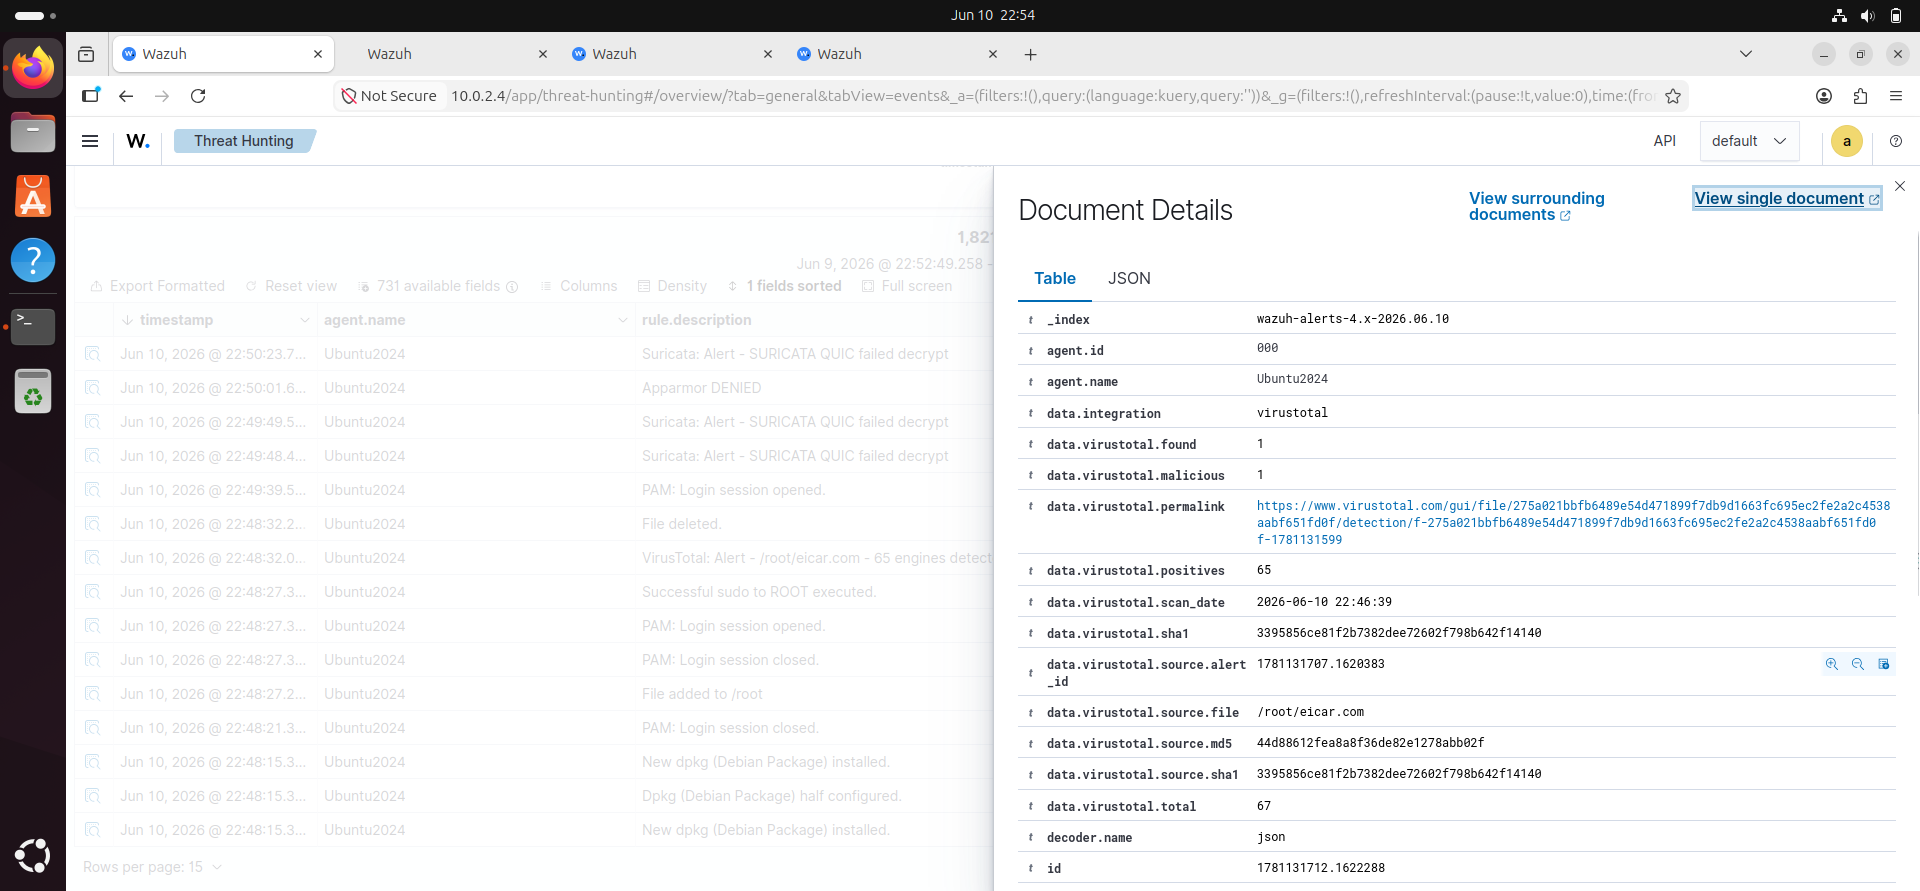Close the first Wazuh browser tab
The width and height of the screenshot is (1920, 891).
(x=318, y=54)
